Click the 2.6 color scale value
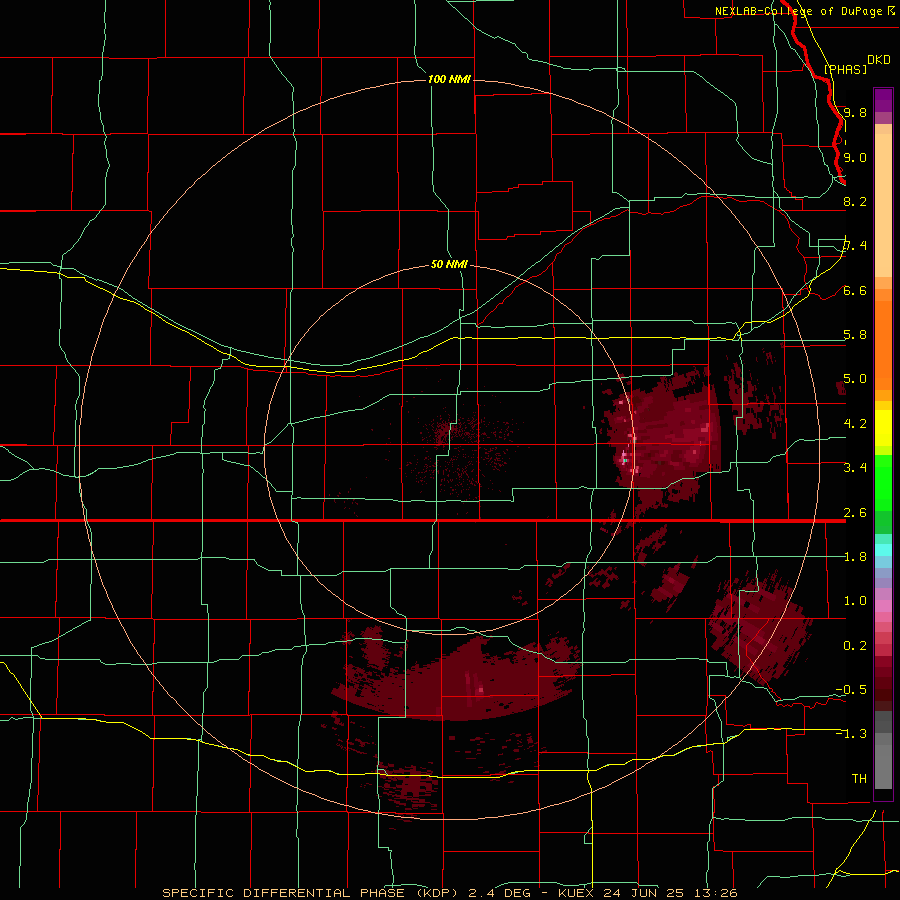This screenshot has height=900, width=900. coord(855,513)
